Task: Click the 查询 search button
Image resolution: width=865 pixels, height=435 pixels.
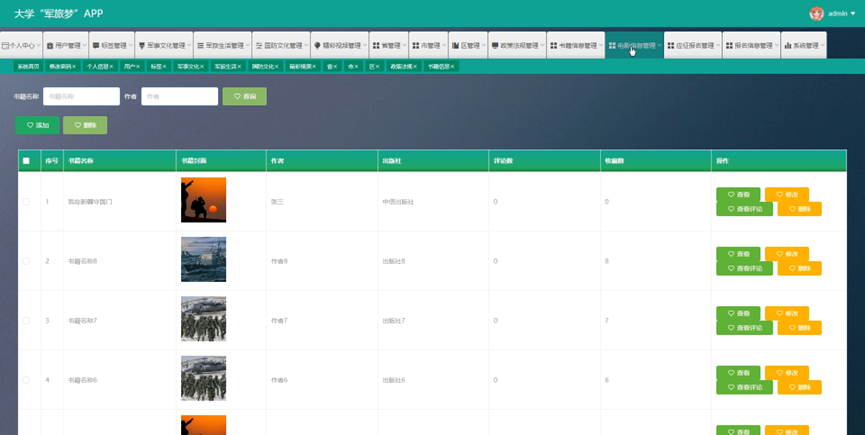Action: coord(244,96)
